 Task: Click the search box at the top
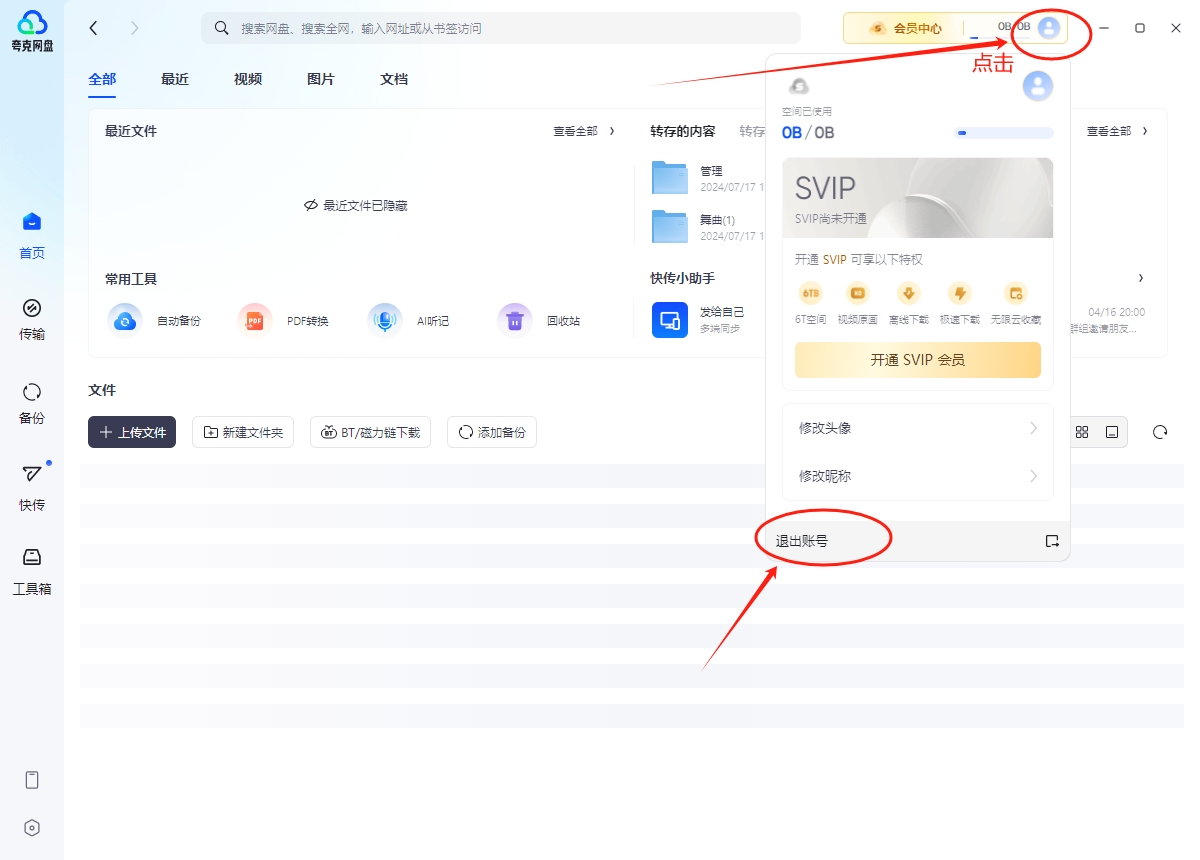[x=501, y=28]
